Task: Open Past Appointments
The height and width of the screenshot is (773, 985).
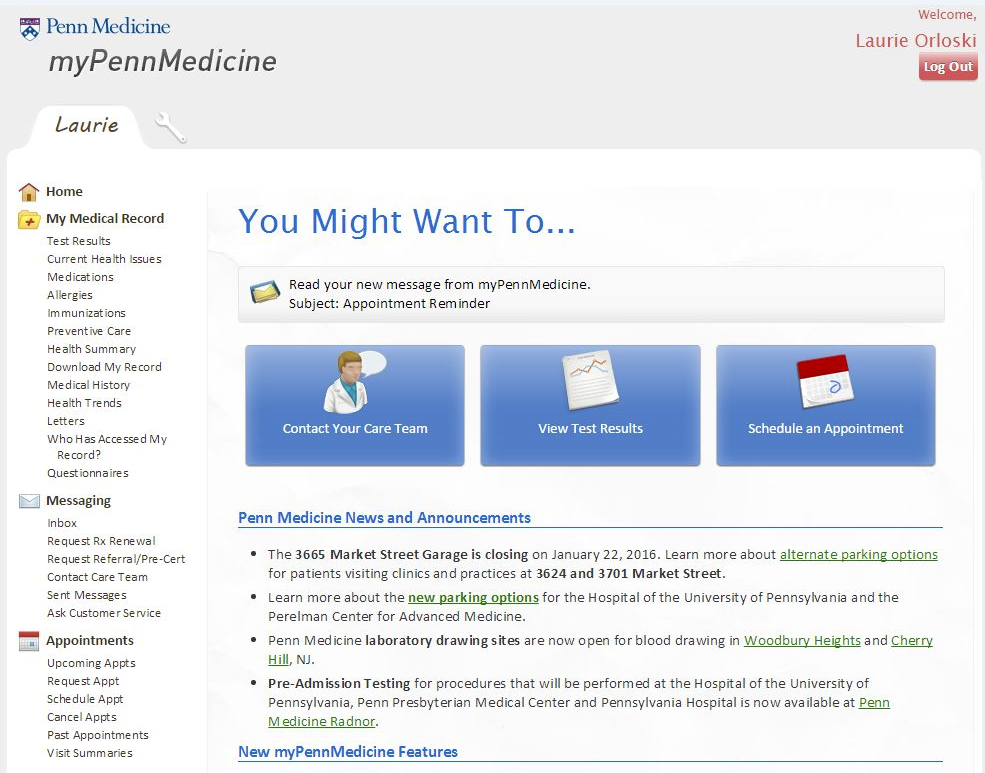Action: coord(98,735)
